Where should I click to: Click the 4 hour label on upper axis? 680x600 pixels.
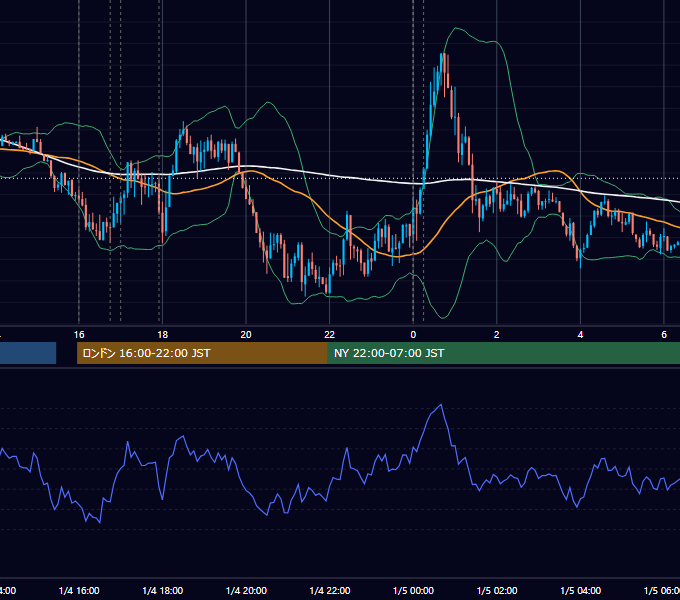(x=580, y=335)
